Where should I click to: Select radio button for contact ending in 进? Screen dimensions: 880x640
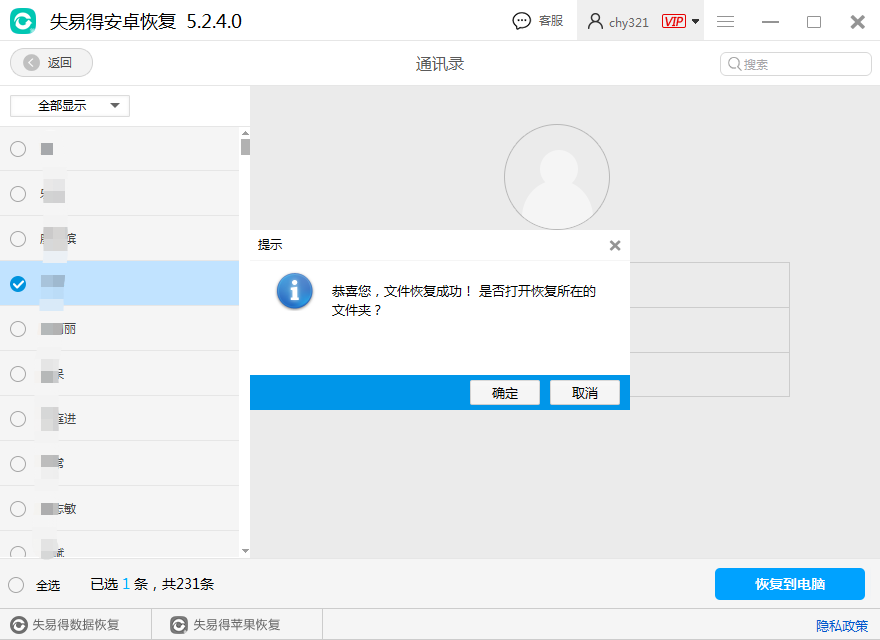[x=18, y=418]
